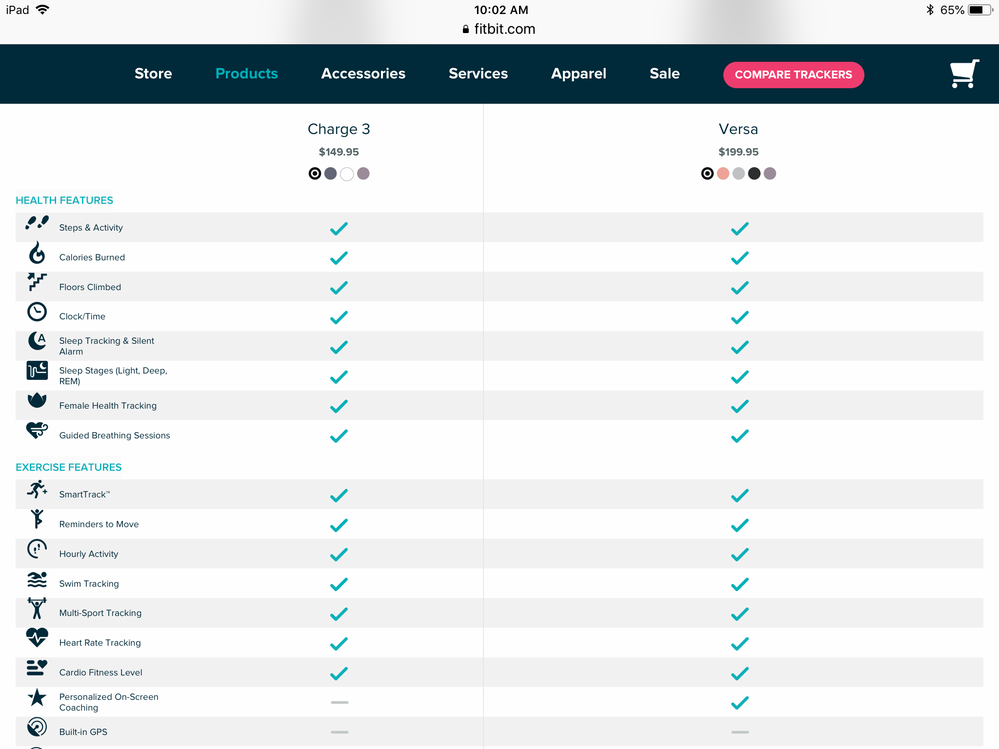Click the Calories Burned label
The width and height of the screenshot is (999, 749).
tap(92, 257)
